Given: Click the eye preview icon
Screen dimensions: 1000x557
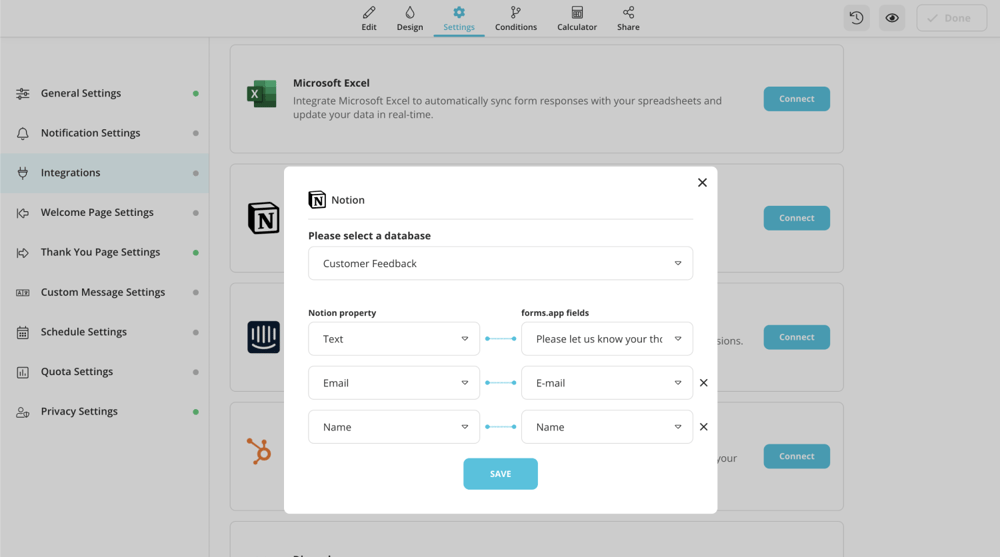Looking at the screenshot, I should click(892, 18).
